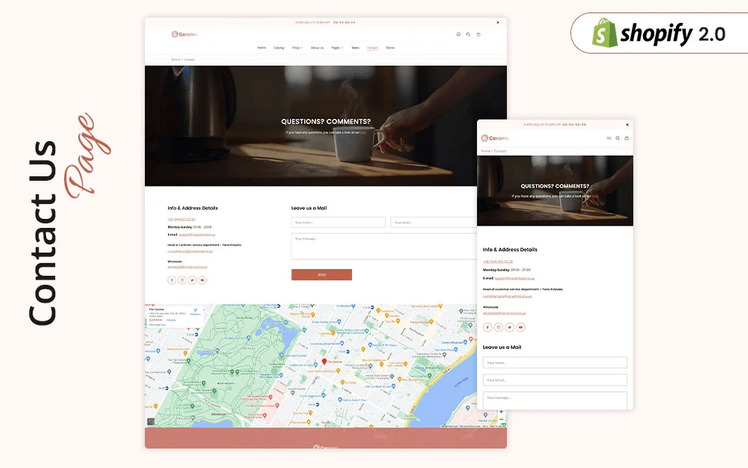Screen dimensions: 748x468
Task: Open the Instagram icon in mobile view
Action: [x=499, y=327]
